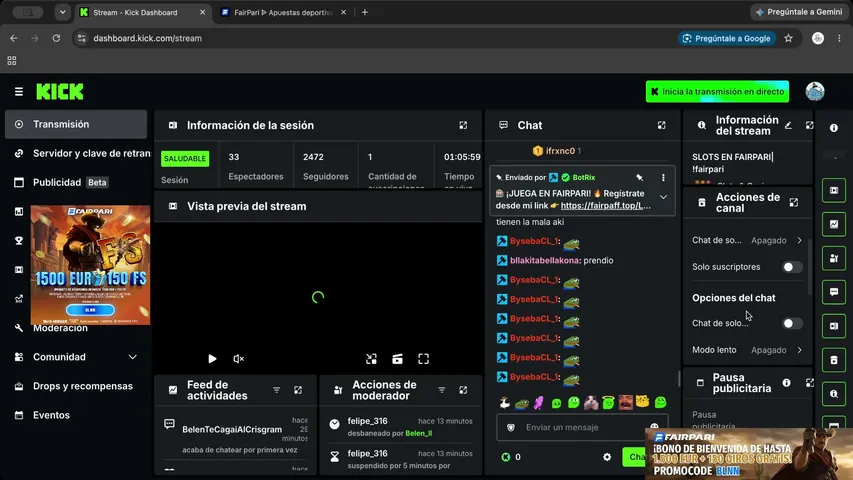Viewport: 853px width, 480px height.
Task: Select Transmisión in the sidebar
Action: click(76, 124)
